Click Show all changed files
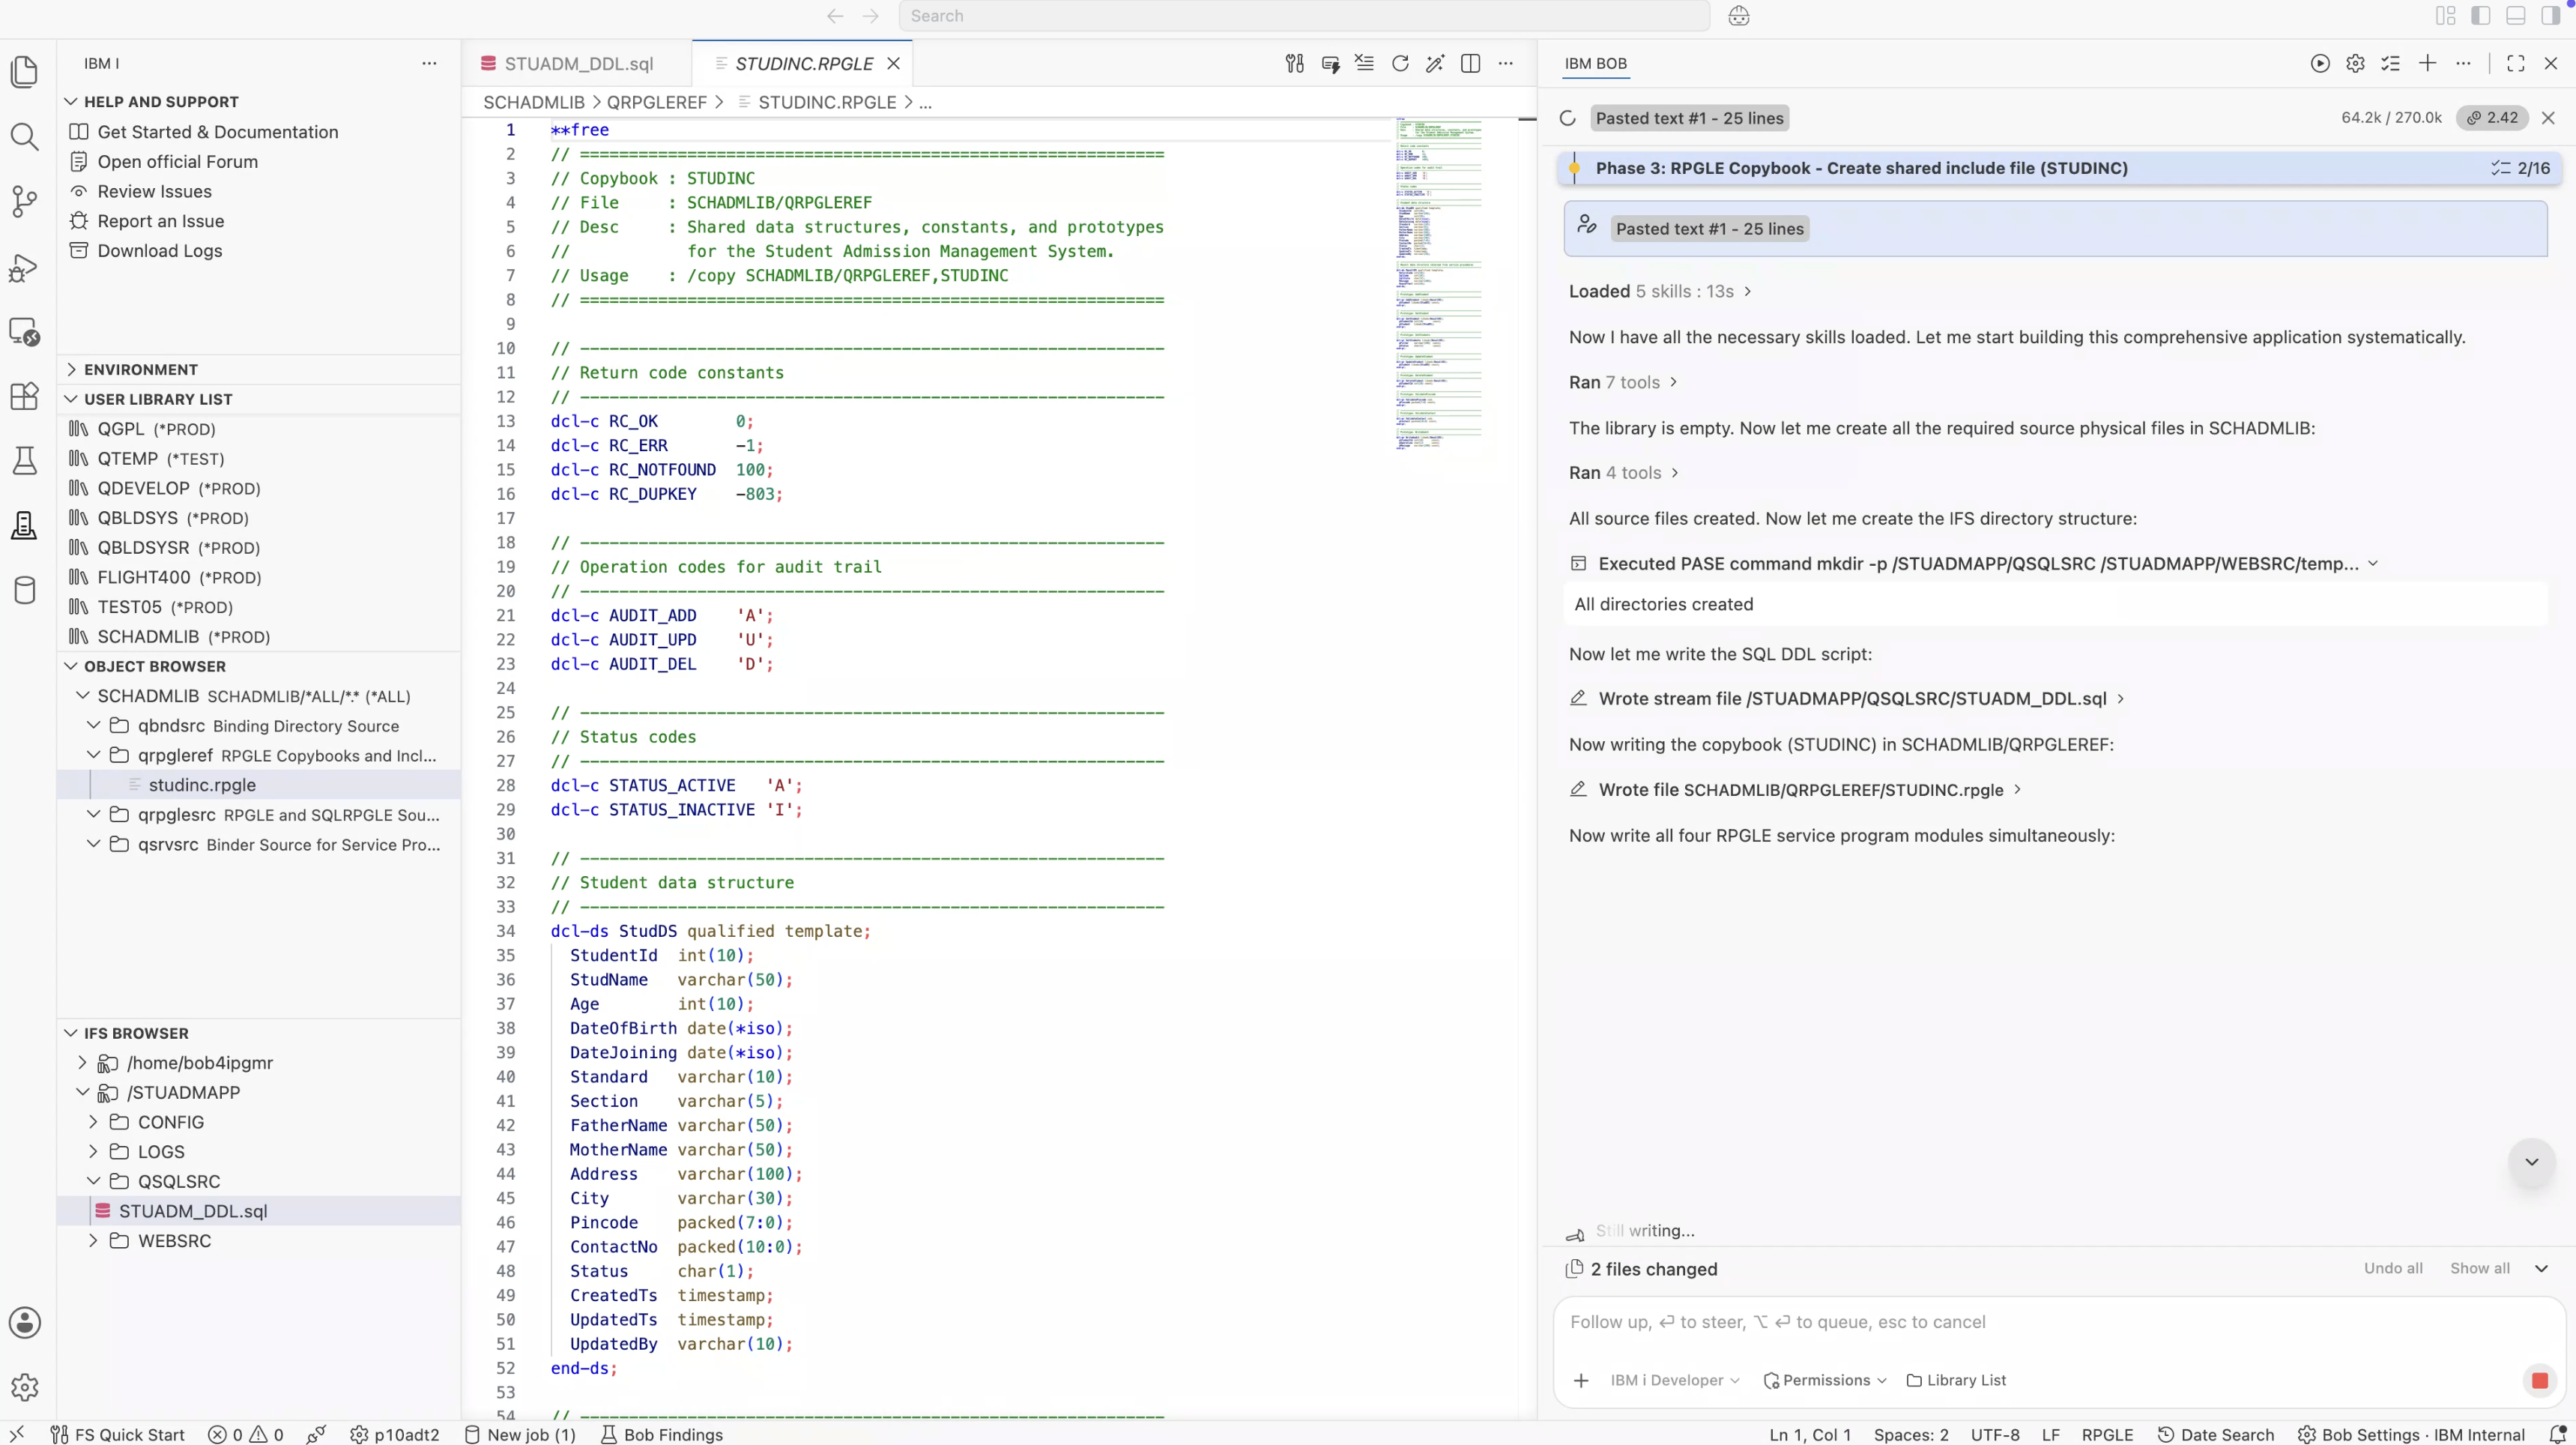Screen dimensions: 2576x1445 pos(2479,1269)
